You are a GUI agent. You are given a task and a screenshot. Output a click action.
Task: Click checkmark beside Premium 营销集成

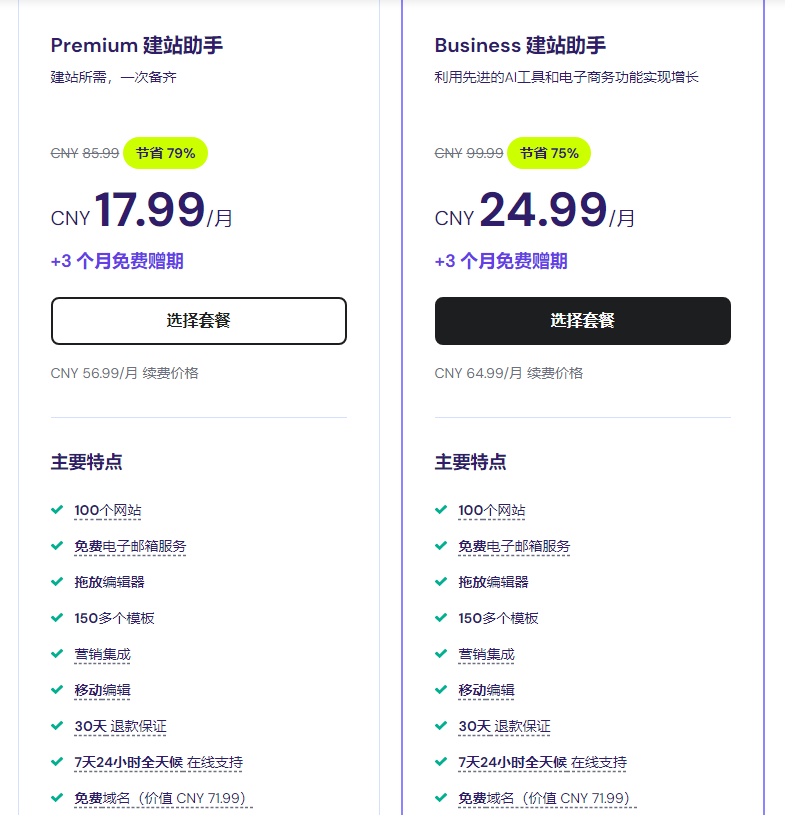click(x=57, y=654)
